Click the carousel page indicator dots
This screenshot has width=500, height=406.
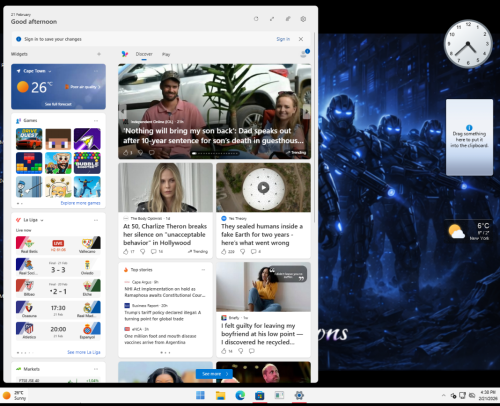tap(214, 153)
